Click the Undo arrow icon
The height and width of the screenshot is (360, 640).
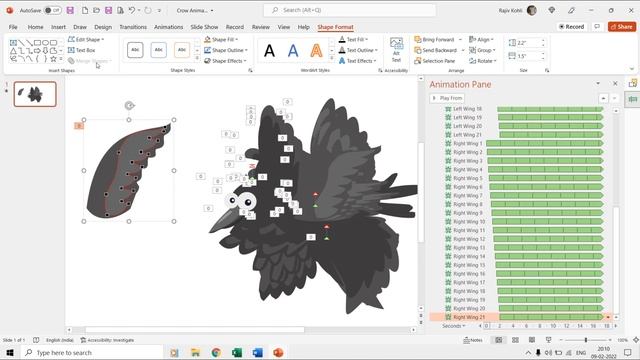click(x=131, y=10)
